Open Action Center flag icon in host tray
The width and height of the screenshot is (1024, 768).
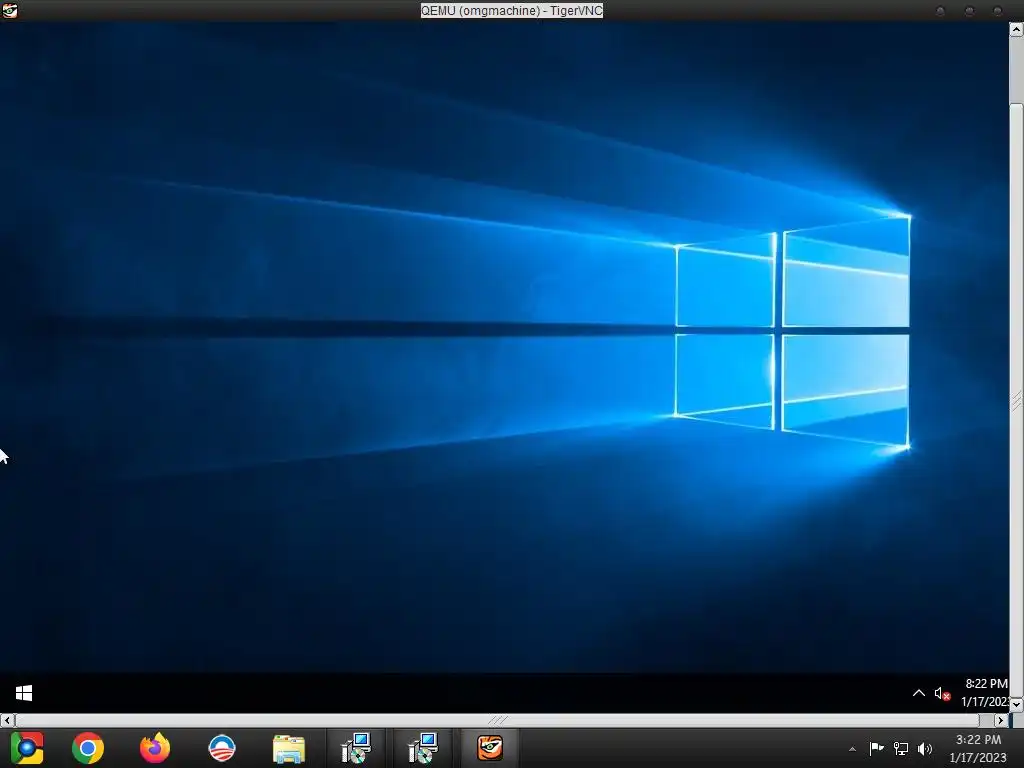876,748
